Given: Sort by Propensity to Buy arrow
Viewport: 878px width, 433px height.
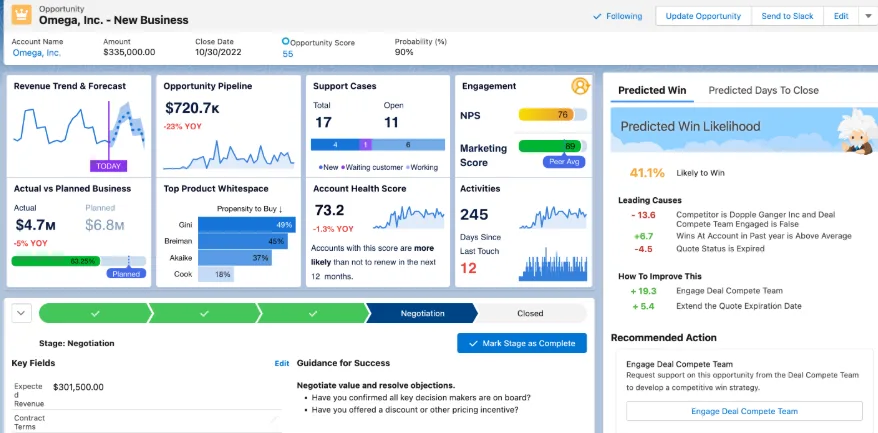Looking at the screenshot, I should (x=281, y=209).
